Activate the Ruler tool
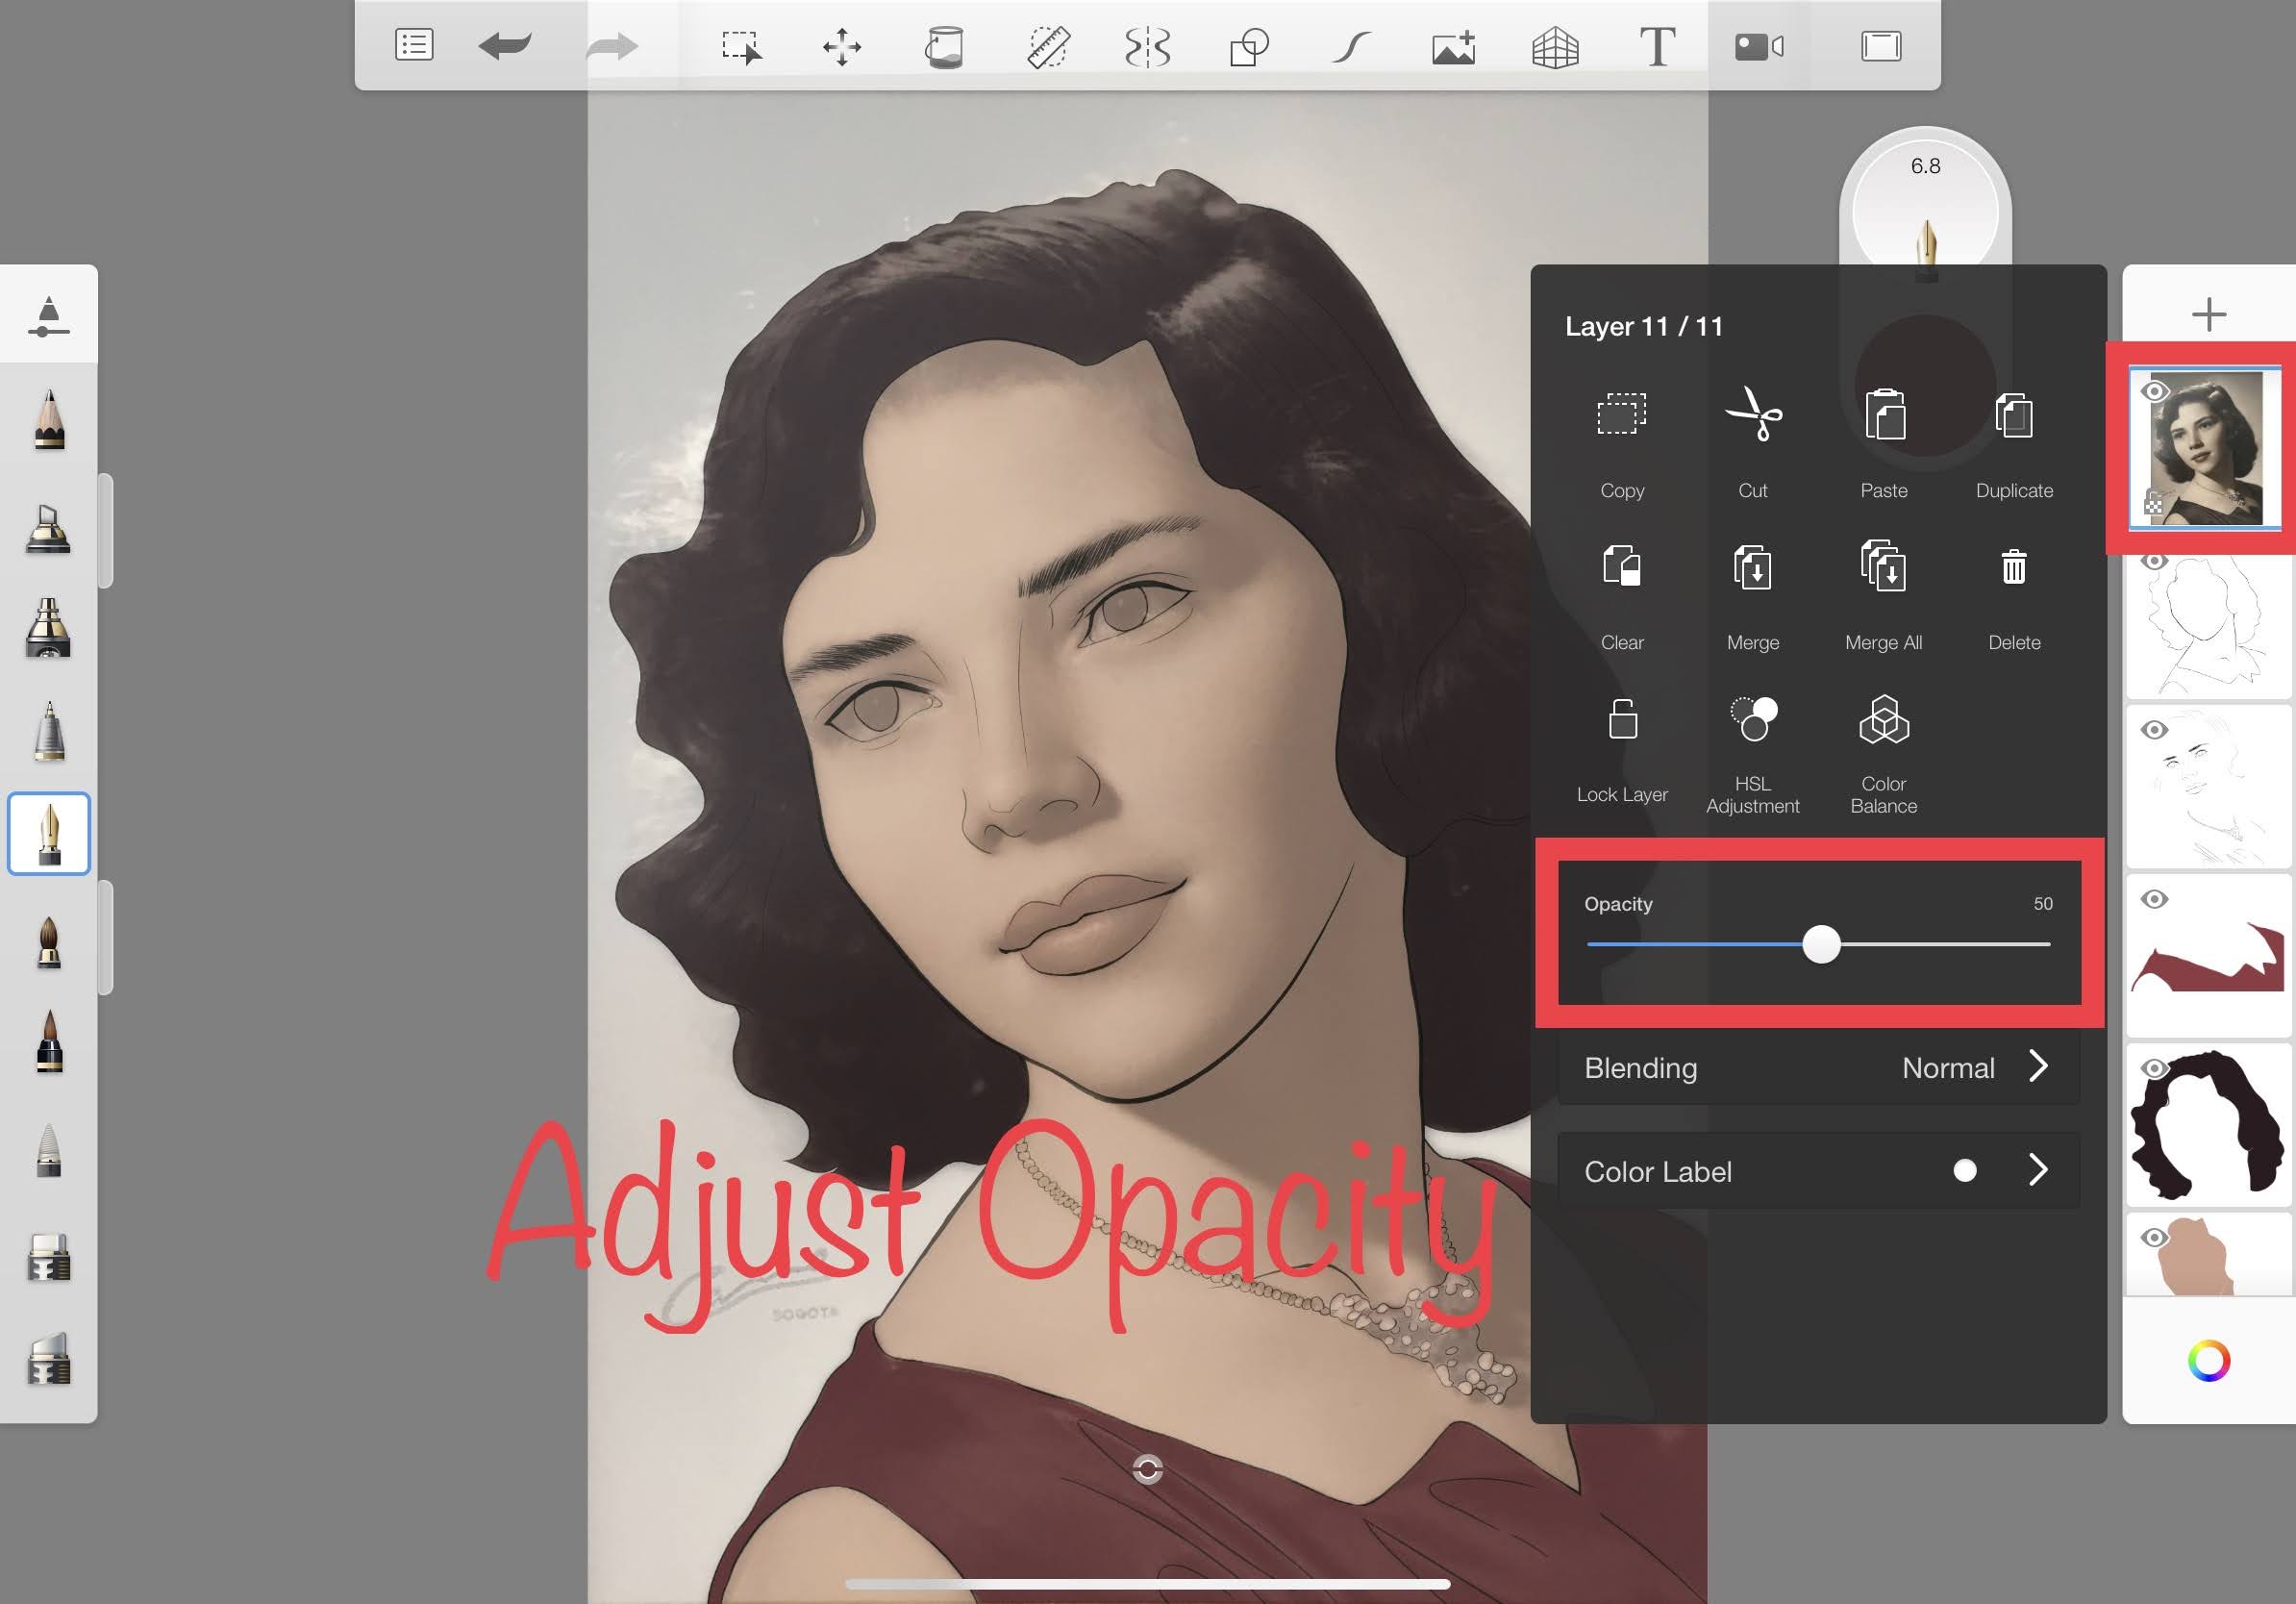Screen dimensions: 2296x1604 tap(1048, 45)
